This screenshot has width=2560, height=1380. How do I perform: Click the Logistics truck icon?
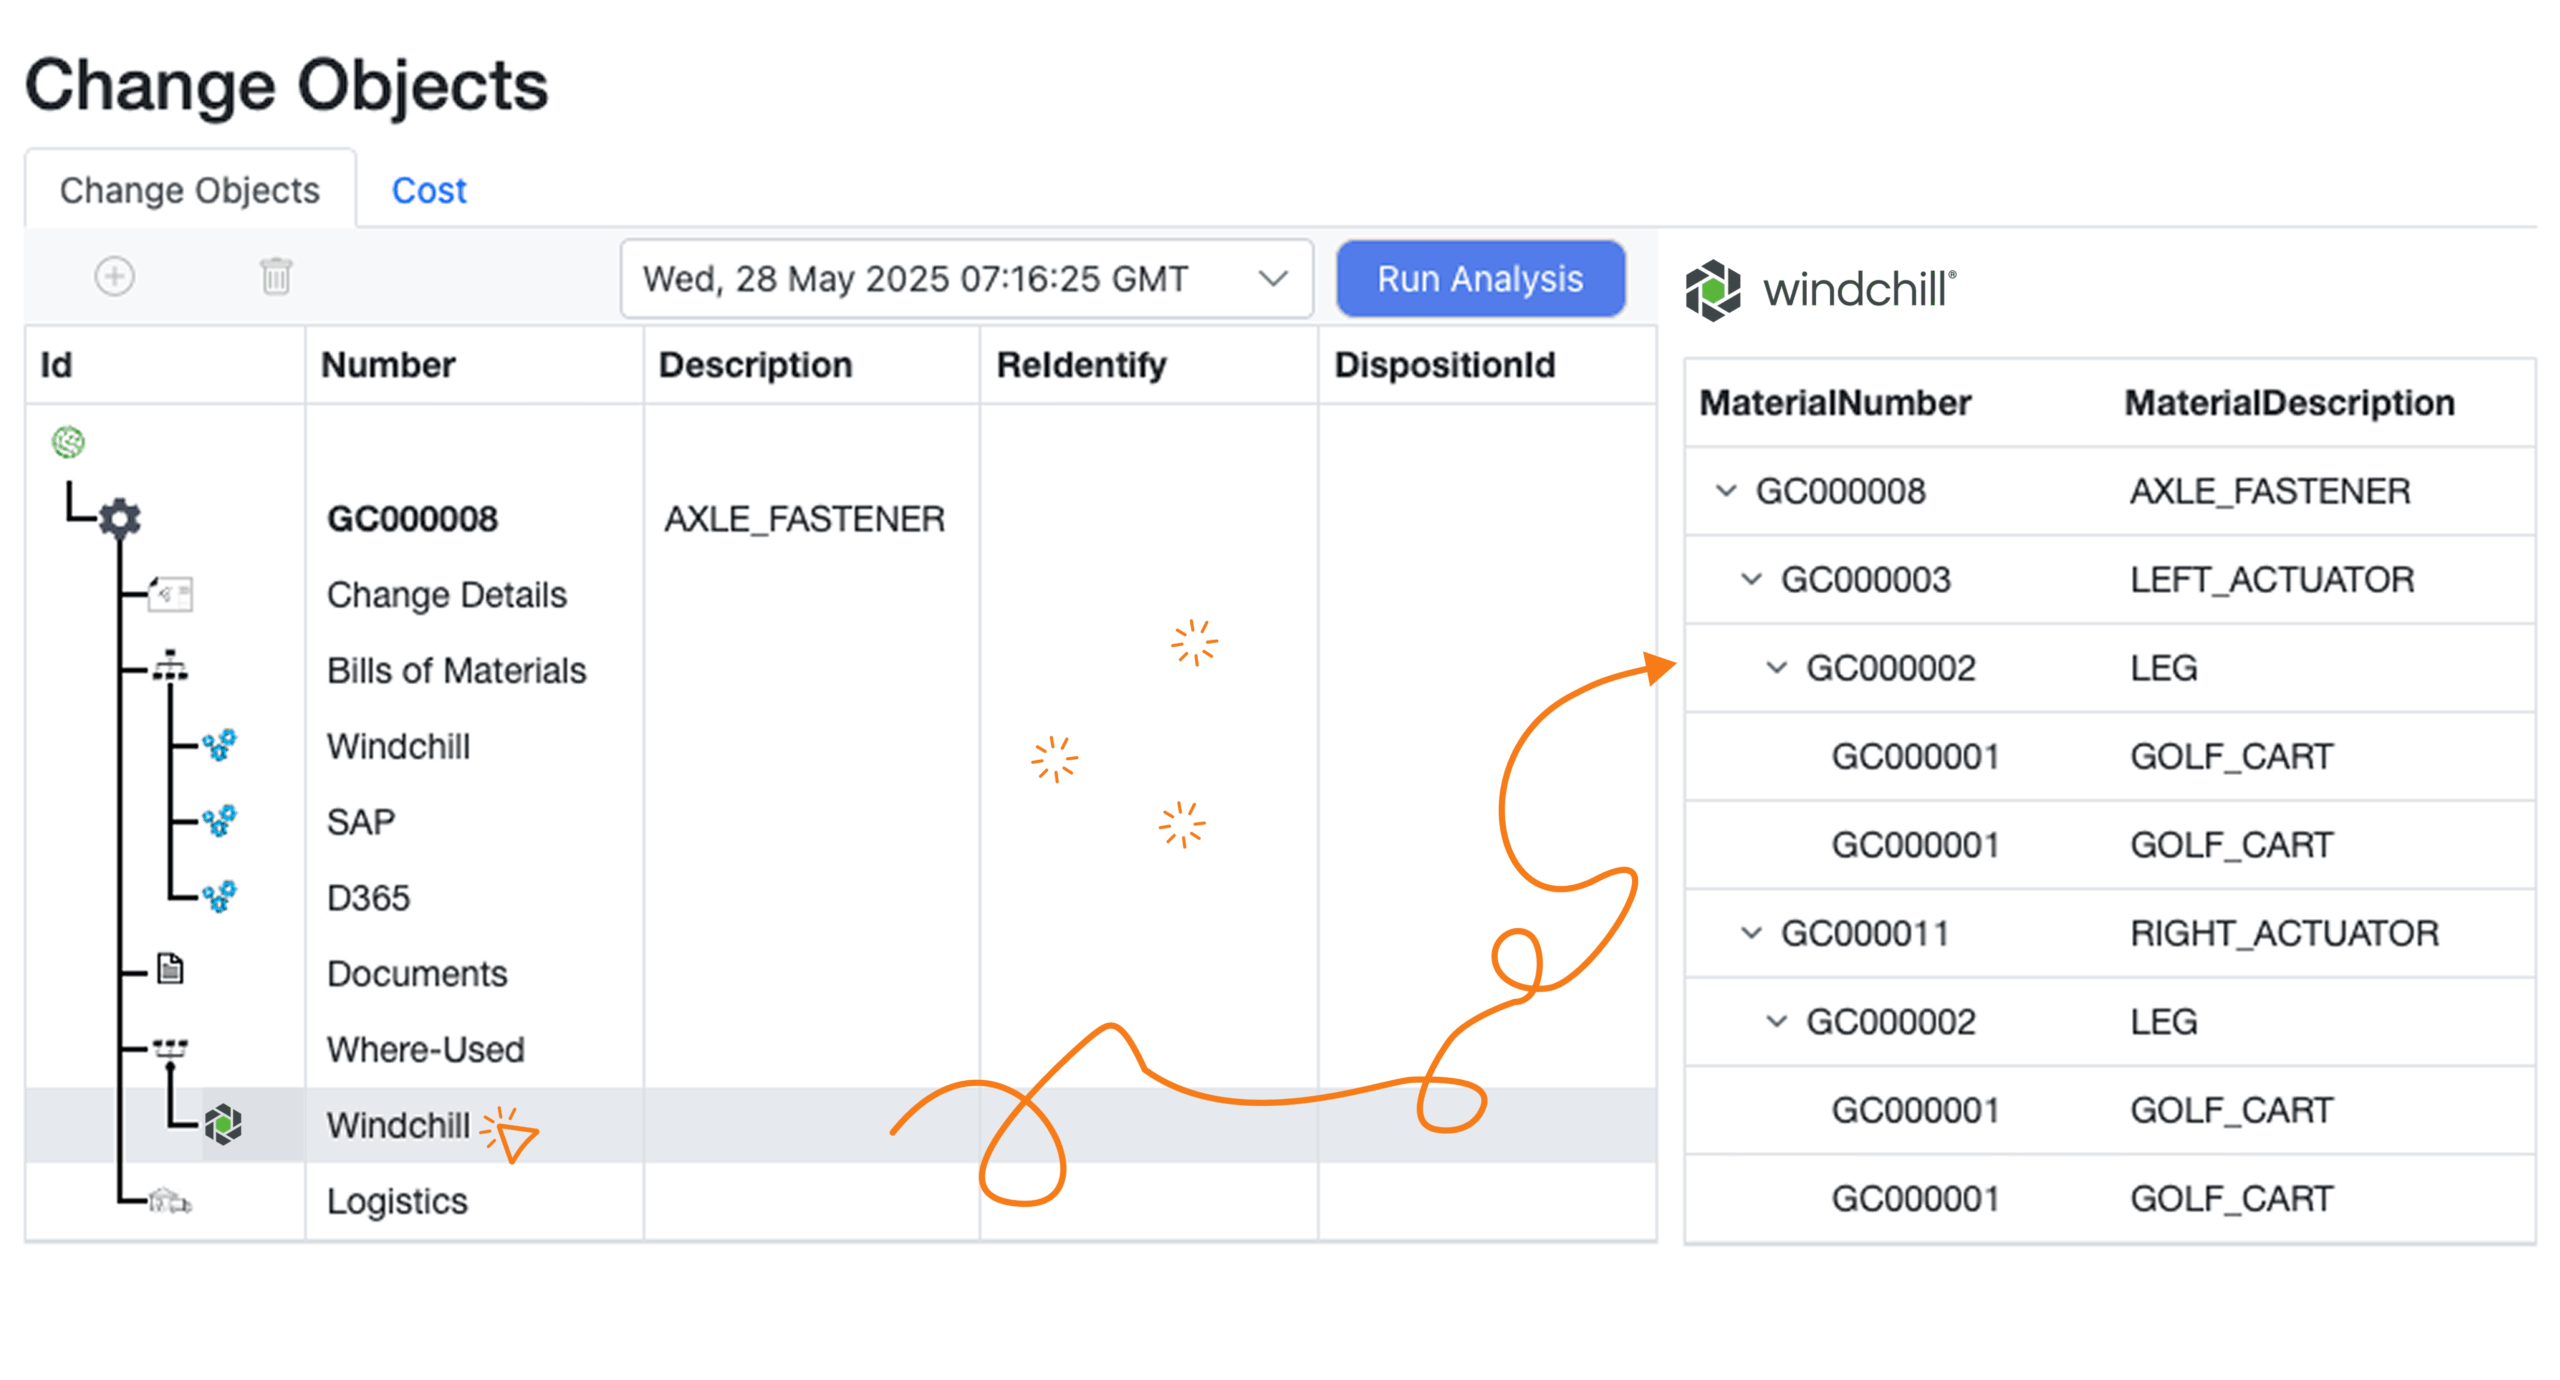pyautogui.click(x=170, y=1199)
